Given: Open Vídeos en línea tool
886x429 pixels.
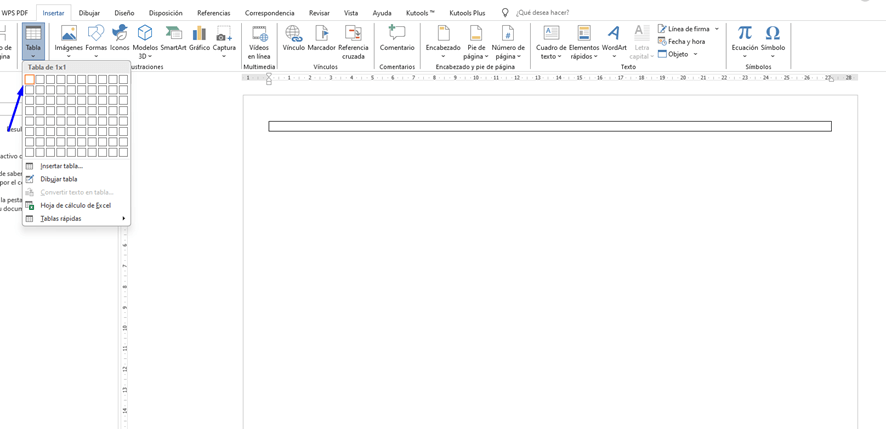Looking at the screenshot, I should pyautogui.click(x=259, y=41).
